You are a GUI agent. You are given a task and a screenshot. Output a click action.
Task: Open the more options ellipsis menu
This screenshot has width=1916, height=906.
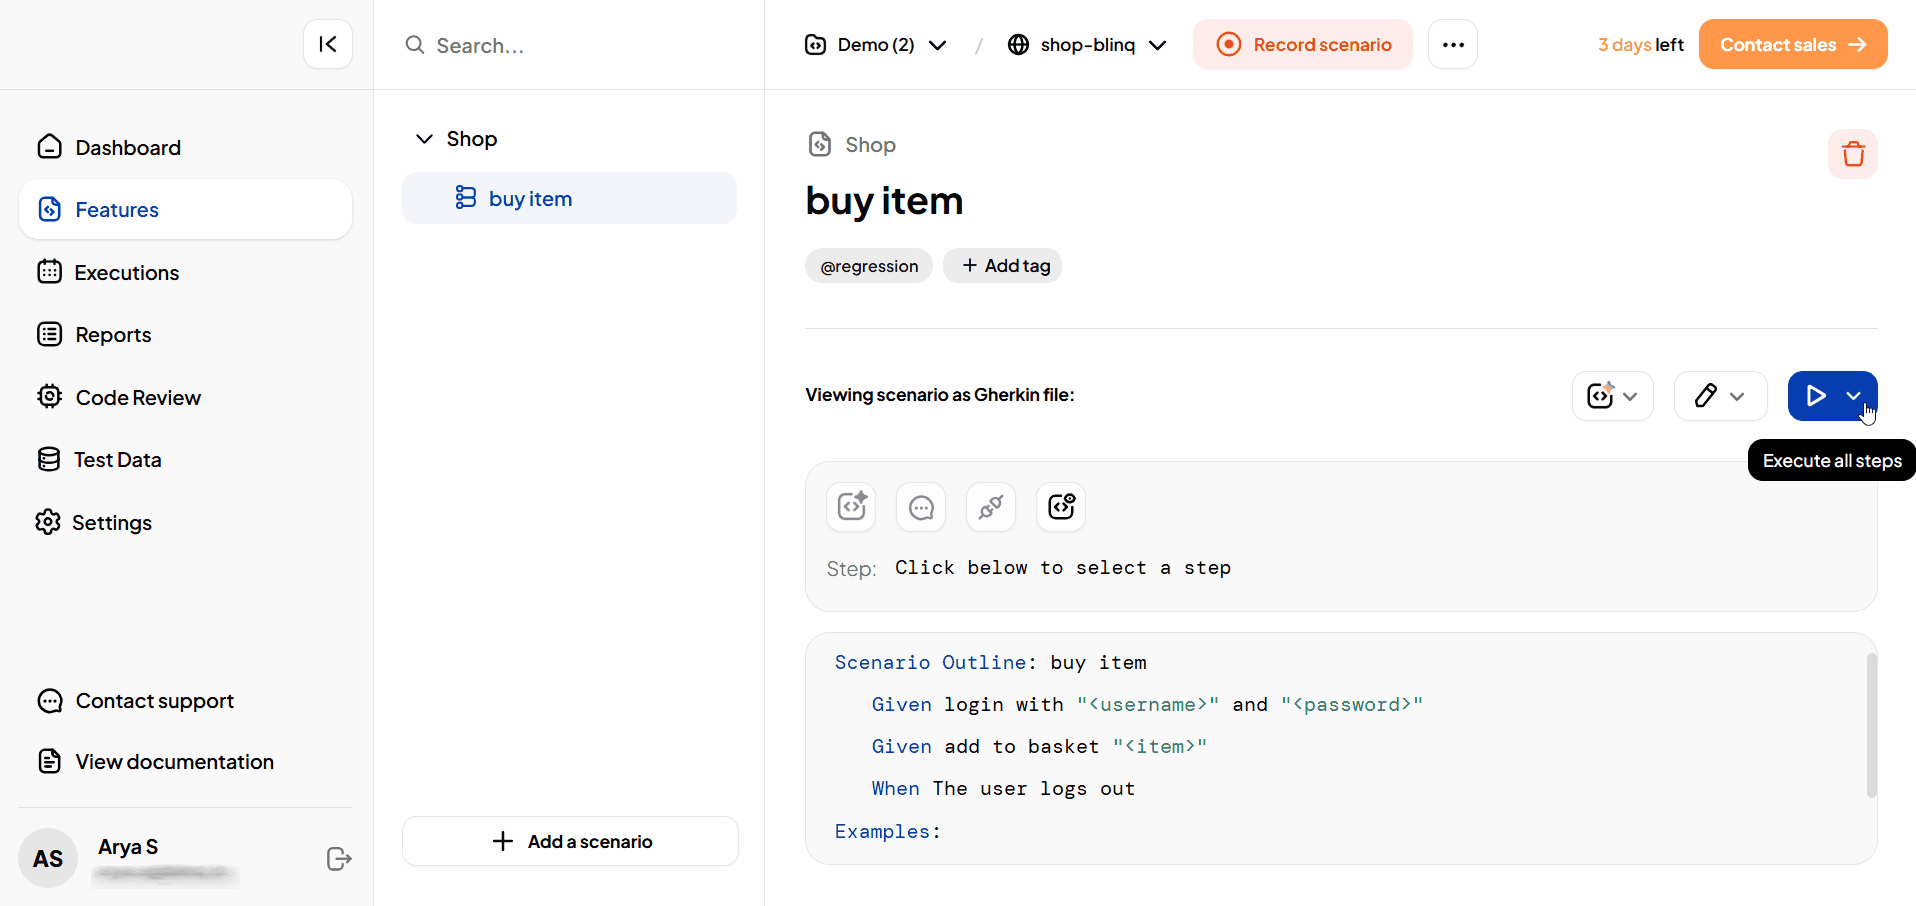point(1453,45)
